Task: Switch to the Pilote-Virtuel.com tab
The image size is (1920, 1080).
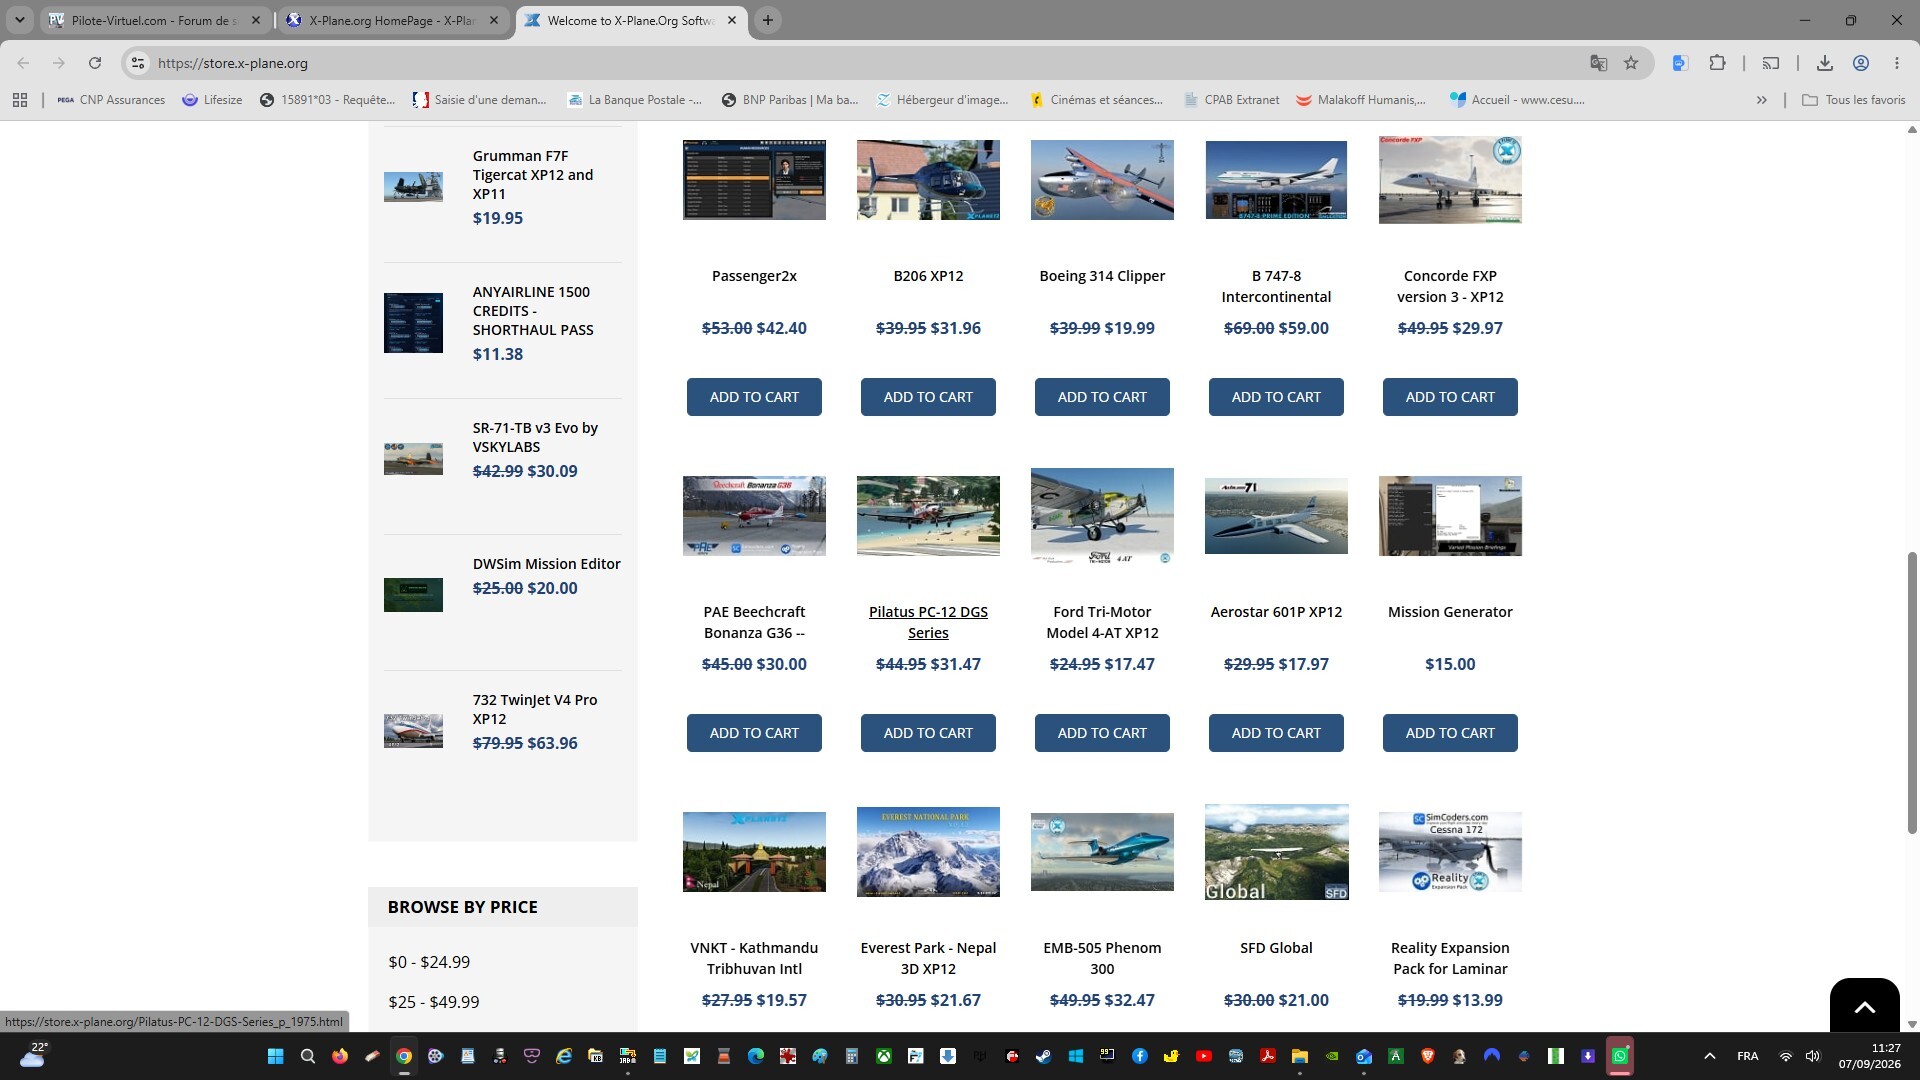Action: point(155,20)
